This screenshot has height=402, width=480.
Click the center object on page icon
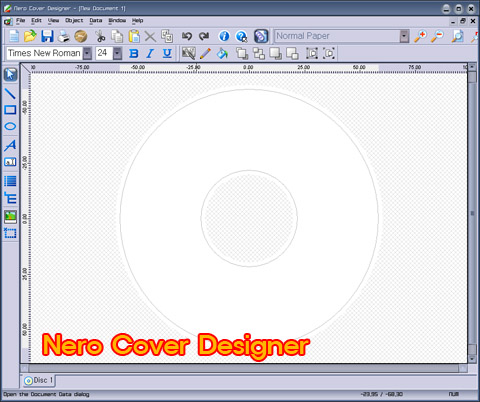329,53
